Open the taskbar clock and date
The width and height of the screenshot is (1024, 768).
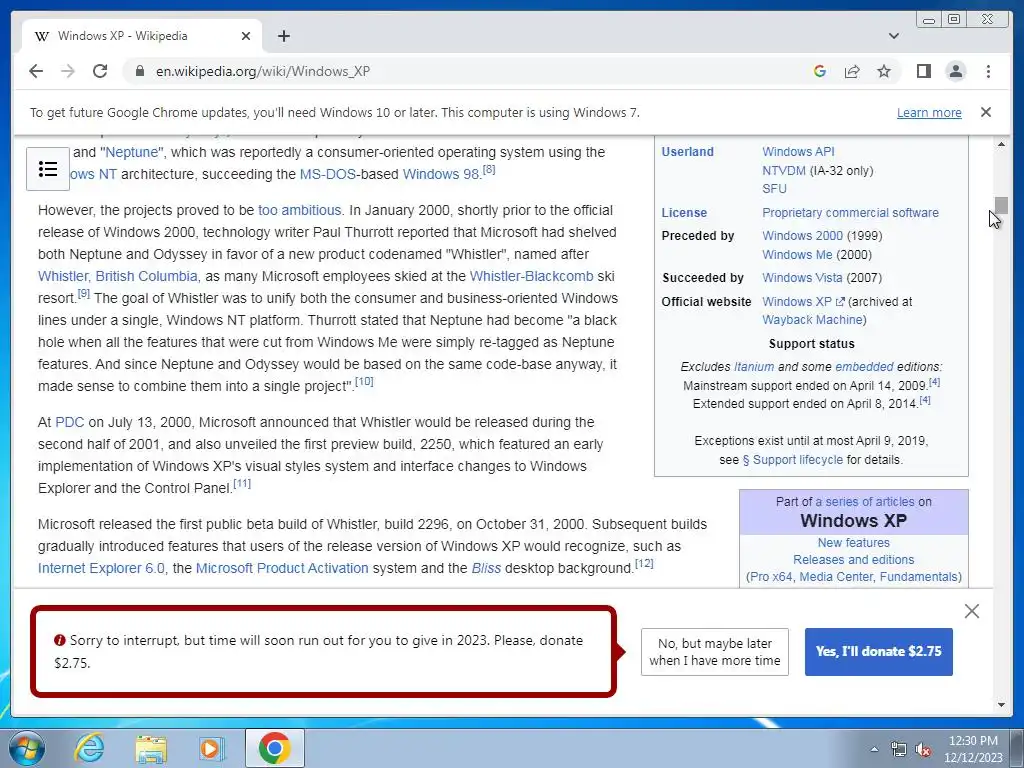click(973, 749)
